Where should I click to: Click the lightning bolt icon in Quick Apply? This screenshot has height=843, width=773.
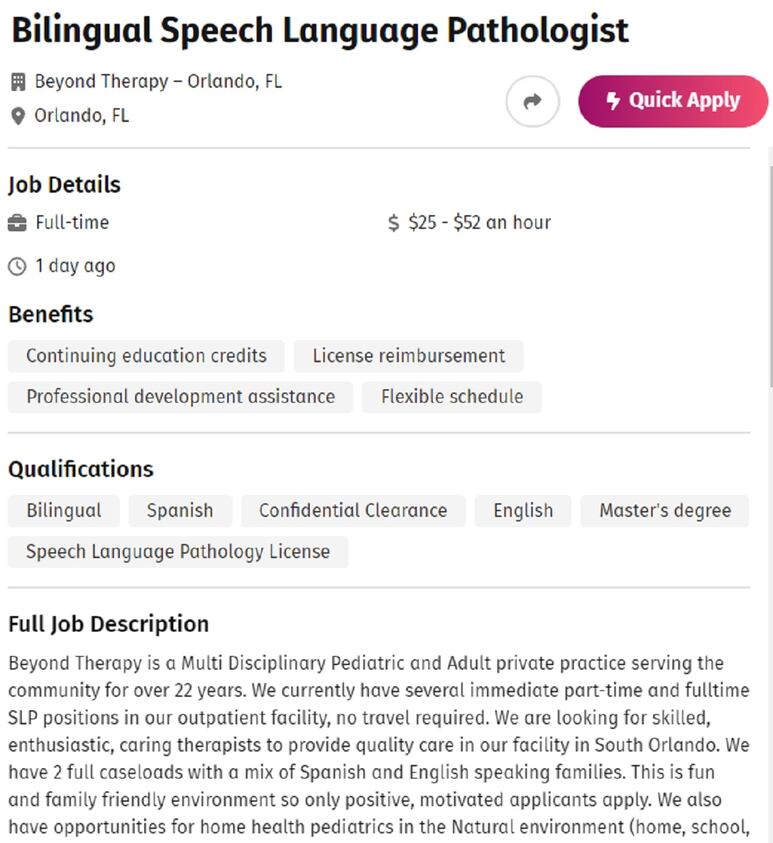click(613, 101)
